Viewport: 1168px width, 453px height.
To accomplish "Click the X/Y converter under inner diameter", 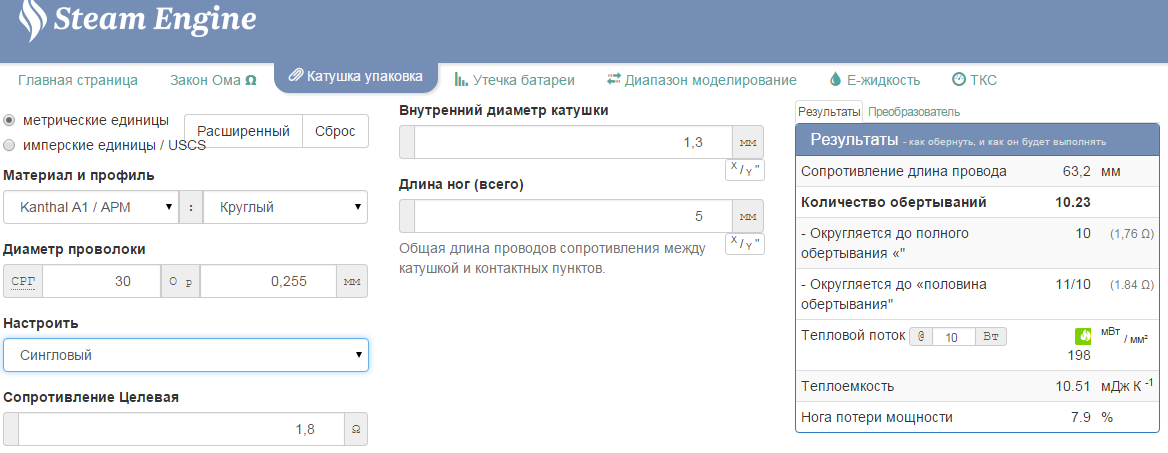I will (745, 170).
